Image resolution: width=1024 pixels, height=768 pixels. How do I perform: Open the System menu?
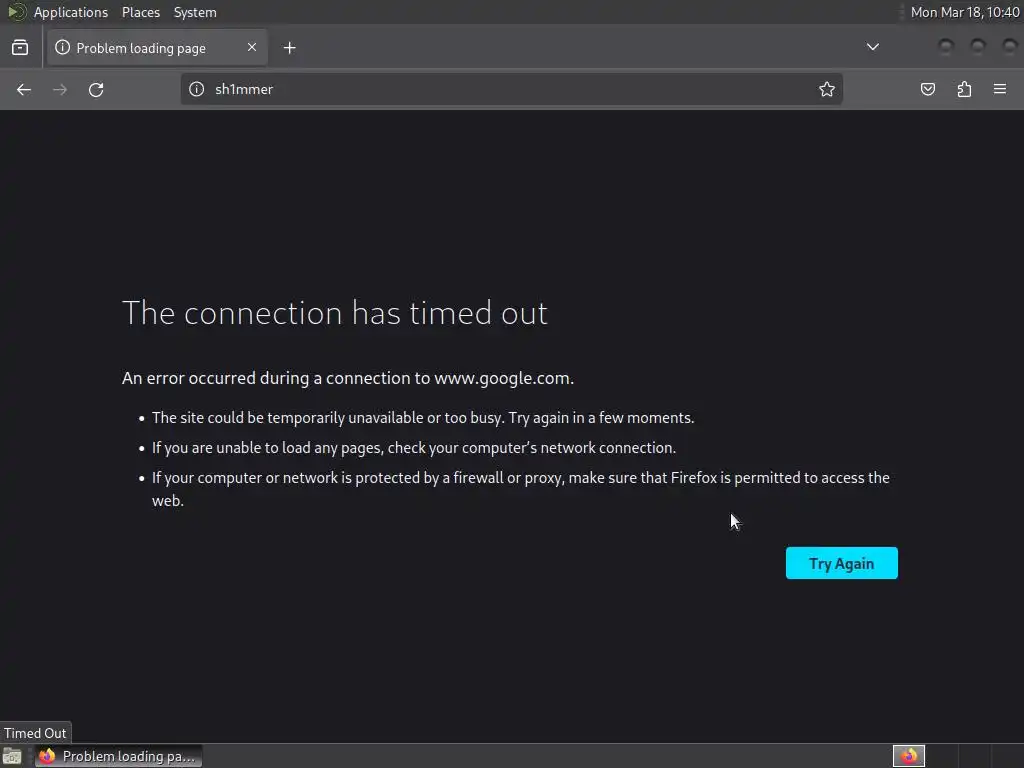point(195,12)
